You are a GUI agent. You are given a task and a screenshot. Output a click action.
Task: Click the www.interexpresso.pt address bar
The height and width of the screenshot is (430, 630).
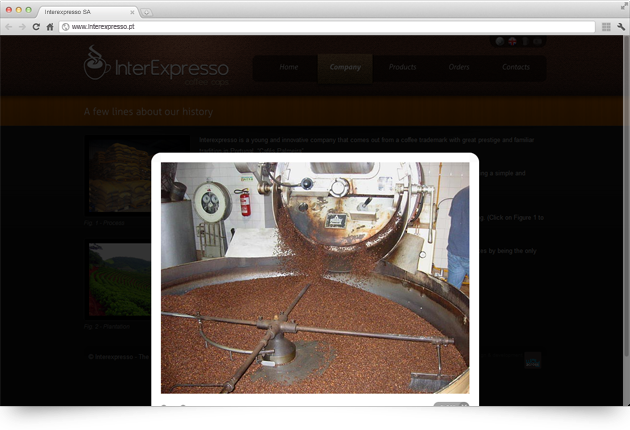click(327, 27)
